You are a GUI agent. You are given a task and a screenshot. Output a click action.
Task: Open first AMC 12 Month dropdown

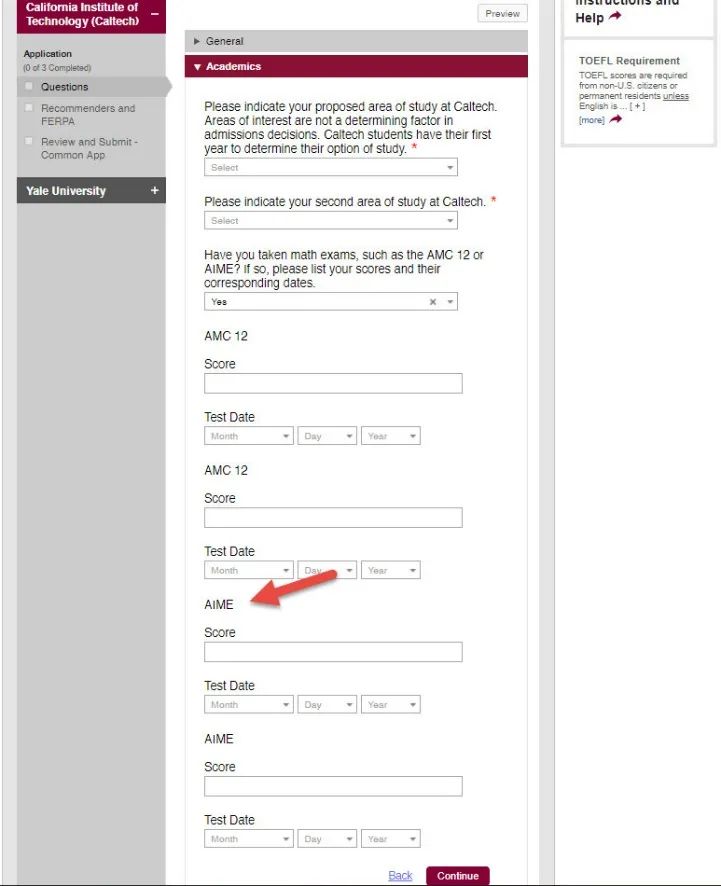click(x=249, y=436)
